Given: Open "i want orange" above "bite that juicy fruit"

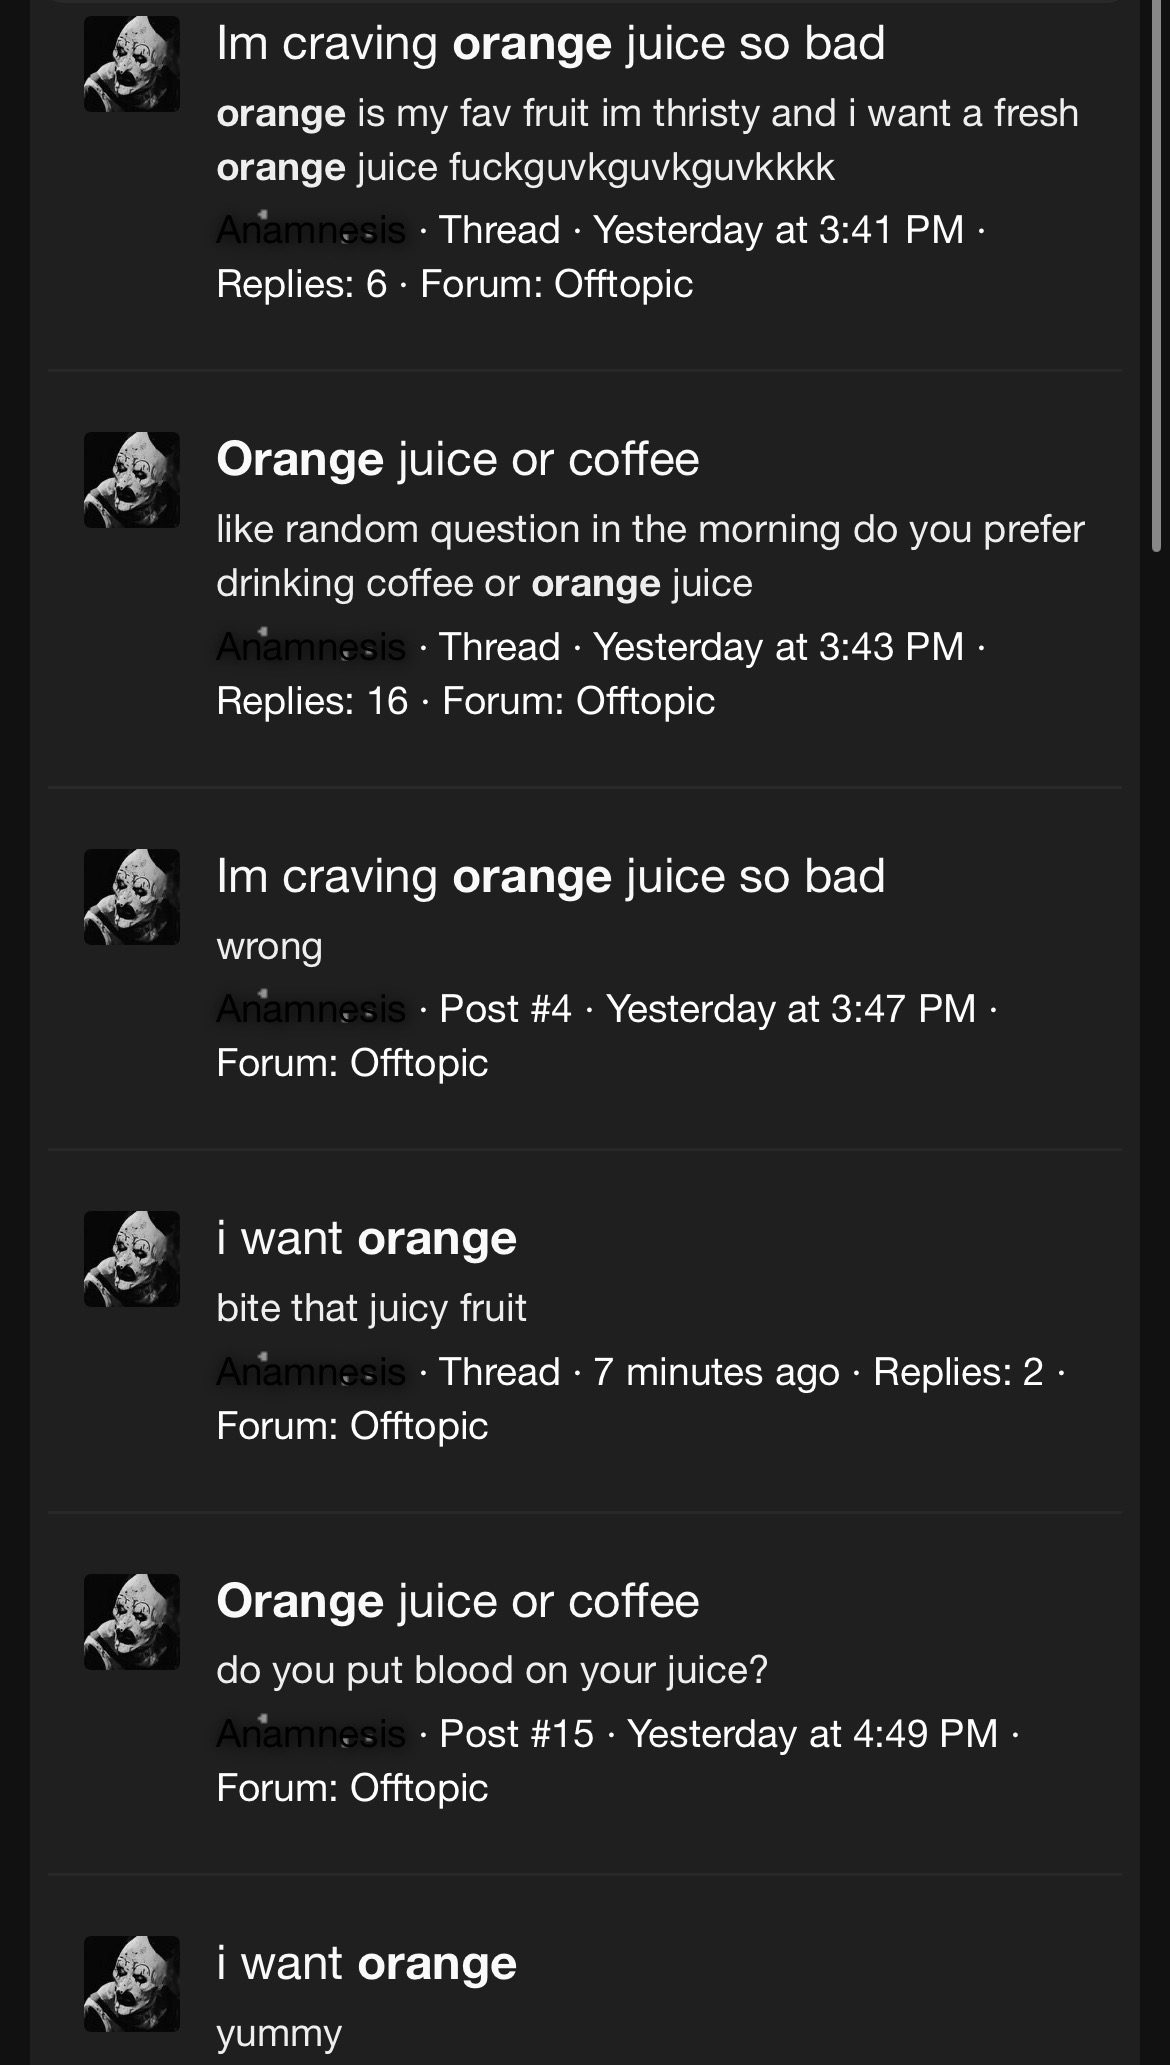Looking at the screenshot, I should point(366,1239).
